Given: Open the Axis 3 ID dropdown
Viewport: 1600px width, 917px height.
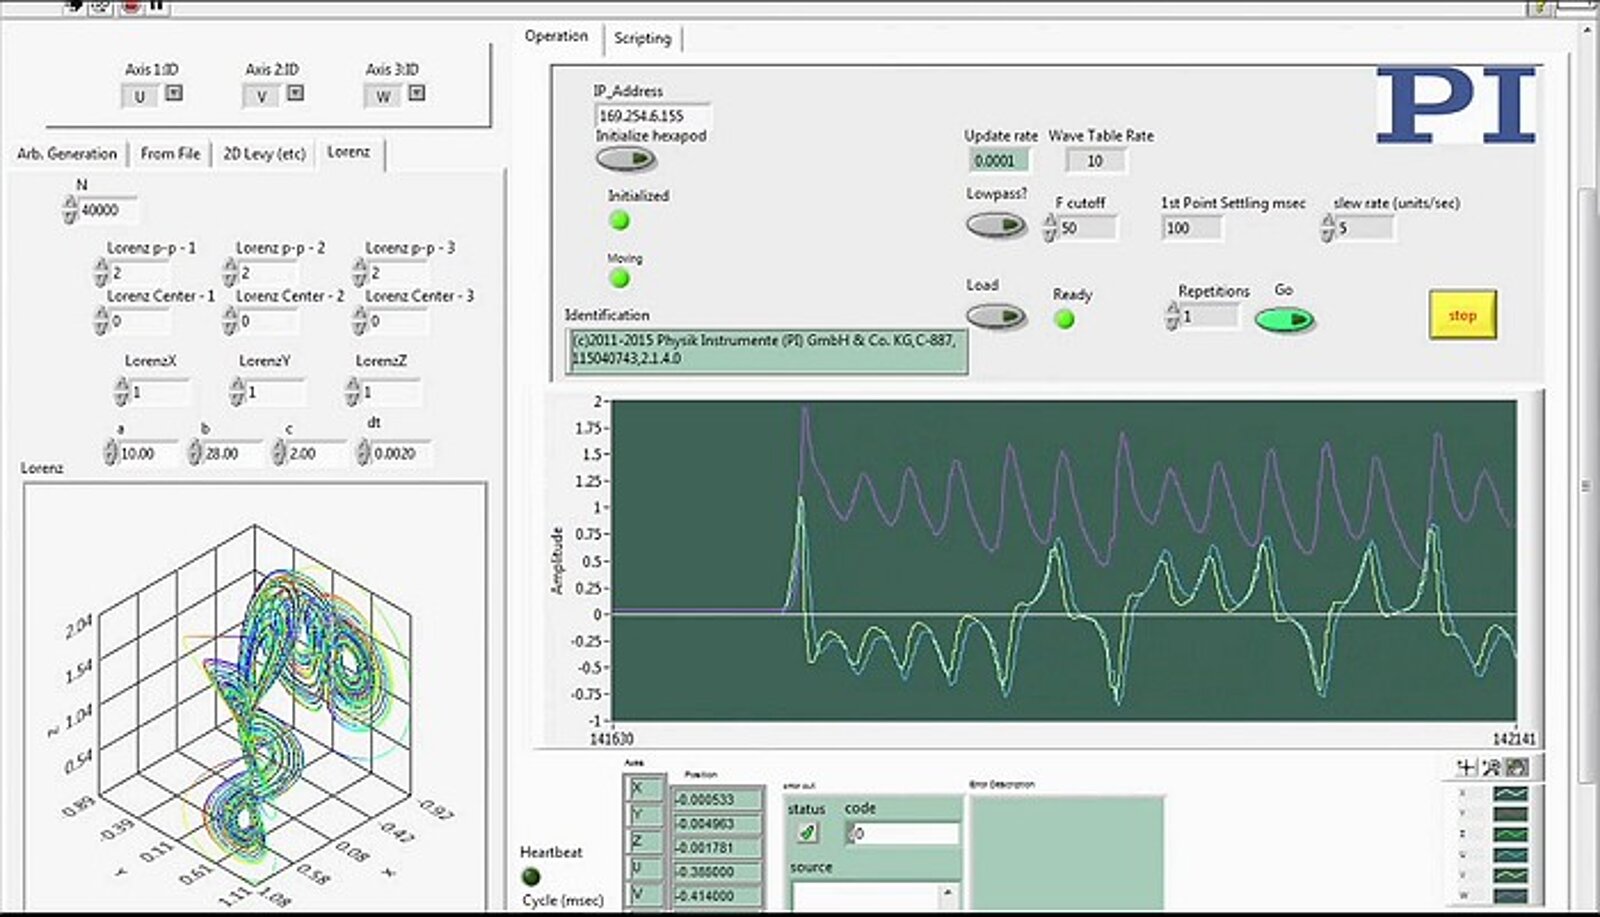Looking at the screenshot, I should (x=417, y=94).
